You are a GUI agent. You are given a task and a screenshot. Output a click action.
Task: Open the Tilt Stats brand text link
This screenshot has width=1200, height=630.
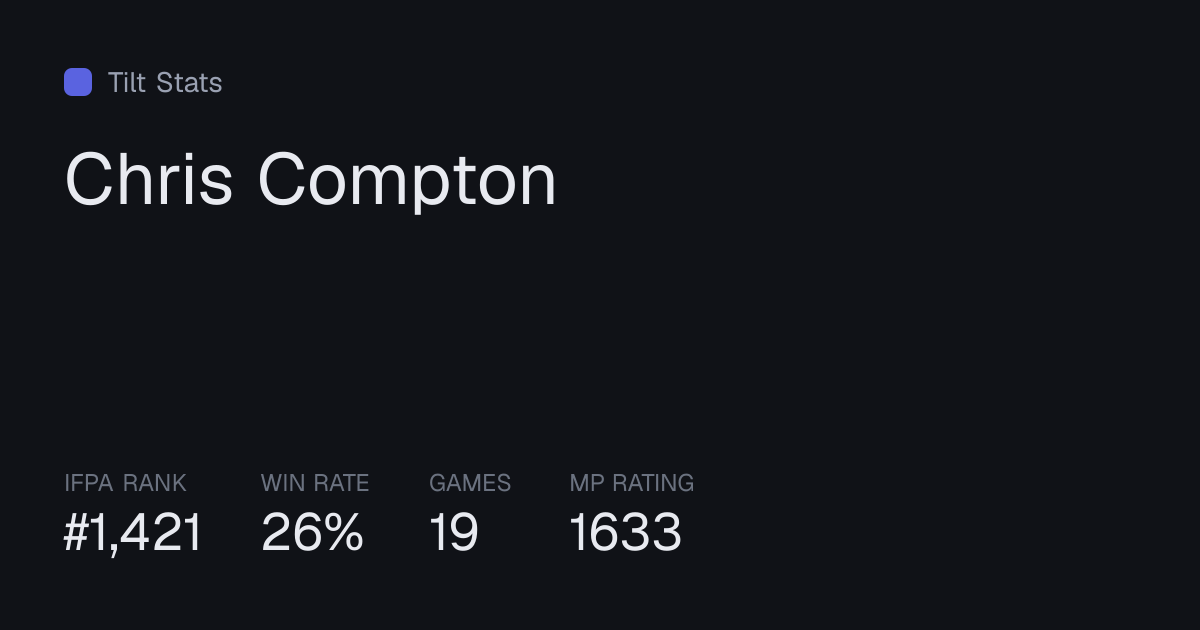(x=165, y=82)
